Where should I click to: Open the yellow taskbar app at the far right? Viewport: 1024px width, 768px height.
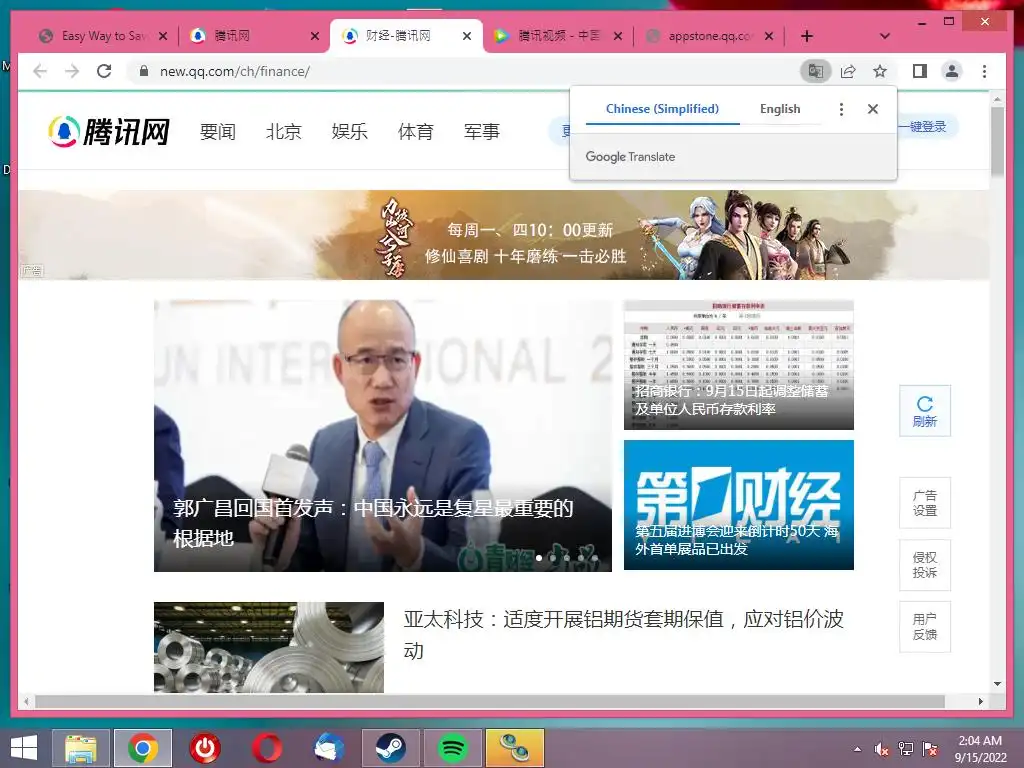(x=515, y=748)
